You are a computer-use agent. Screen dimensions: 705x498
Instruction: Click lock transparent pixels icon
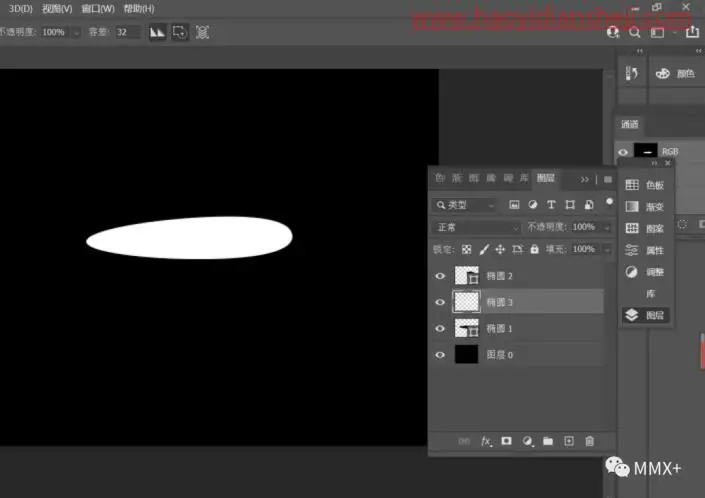click(467, 249)
